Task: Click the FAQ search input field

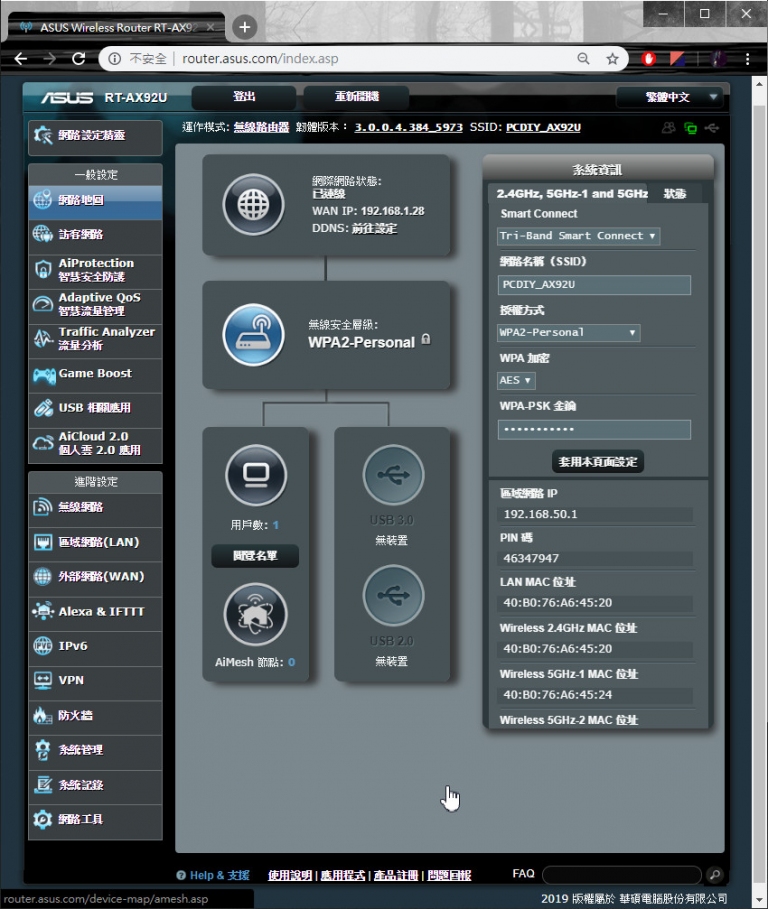Action: (622, 874)
